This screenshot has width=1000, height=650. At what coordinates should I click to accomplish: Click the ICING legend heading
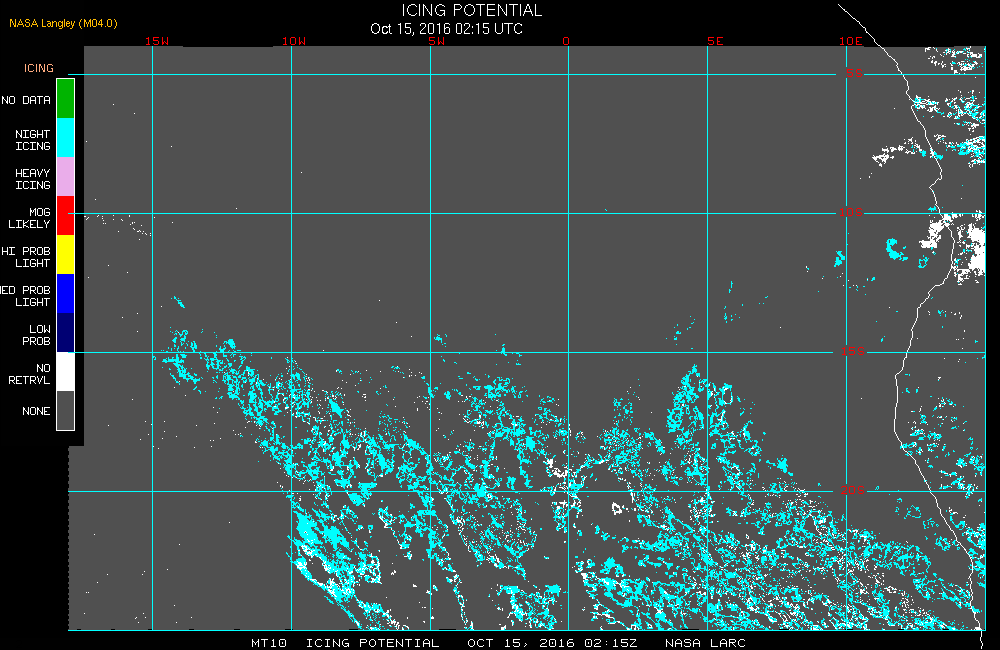39,68
